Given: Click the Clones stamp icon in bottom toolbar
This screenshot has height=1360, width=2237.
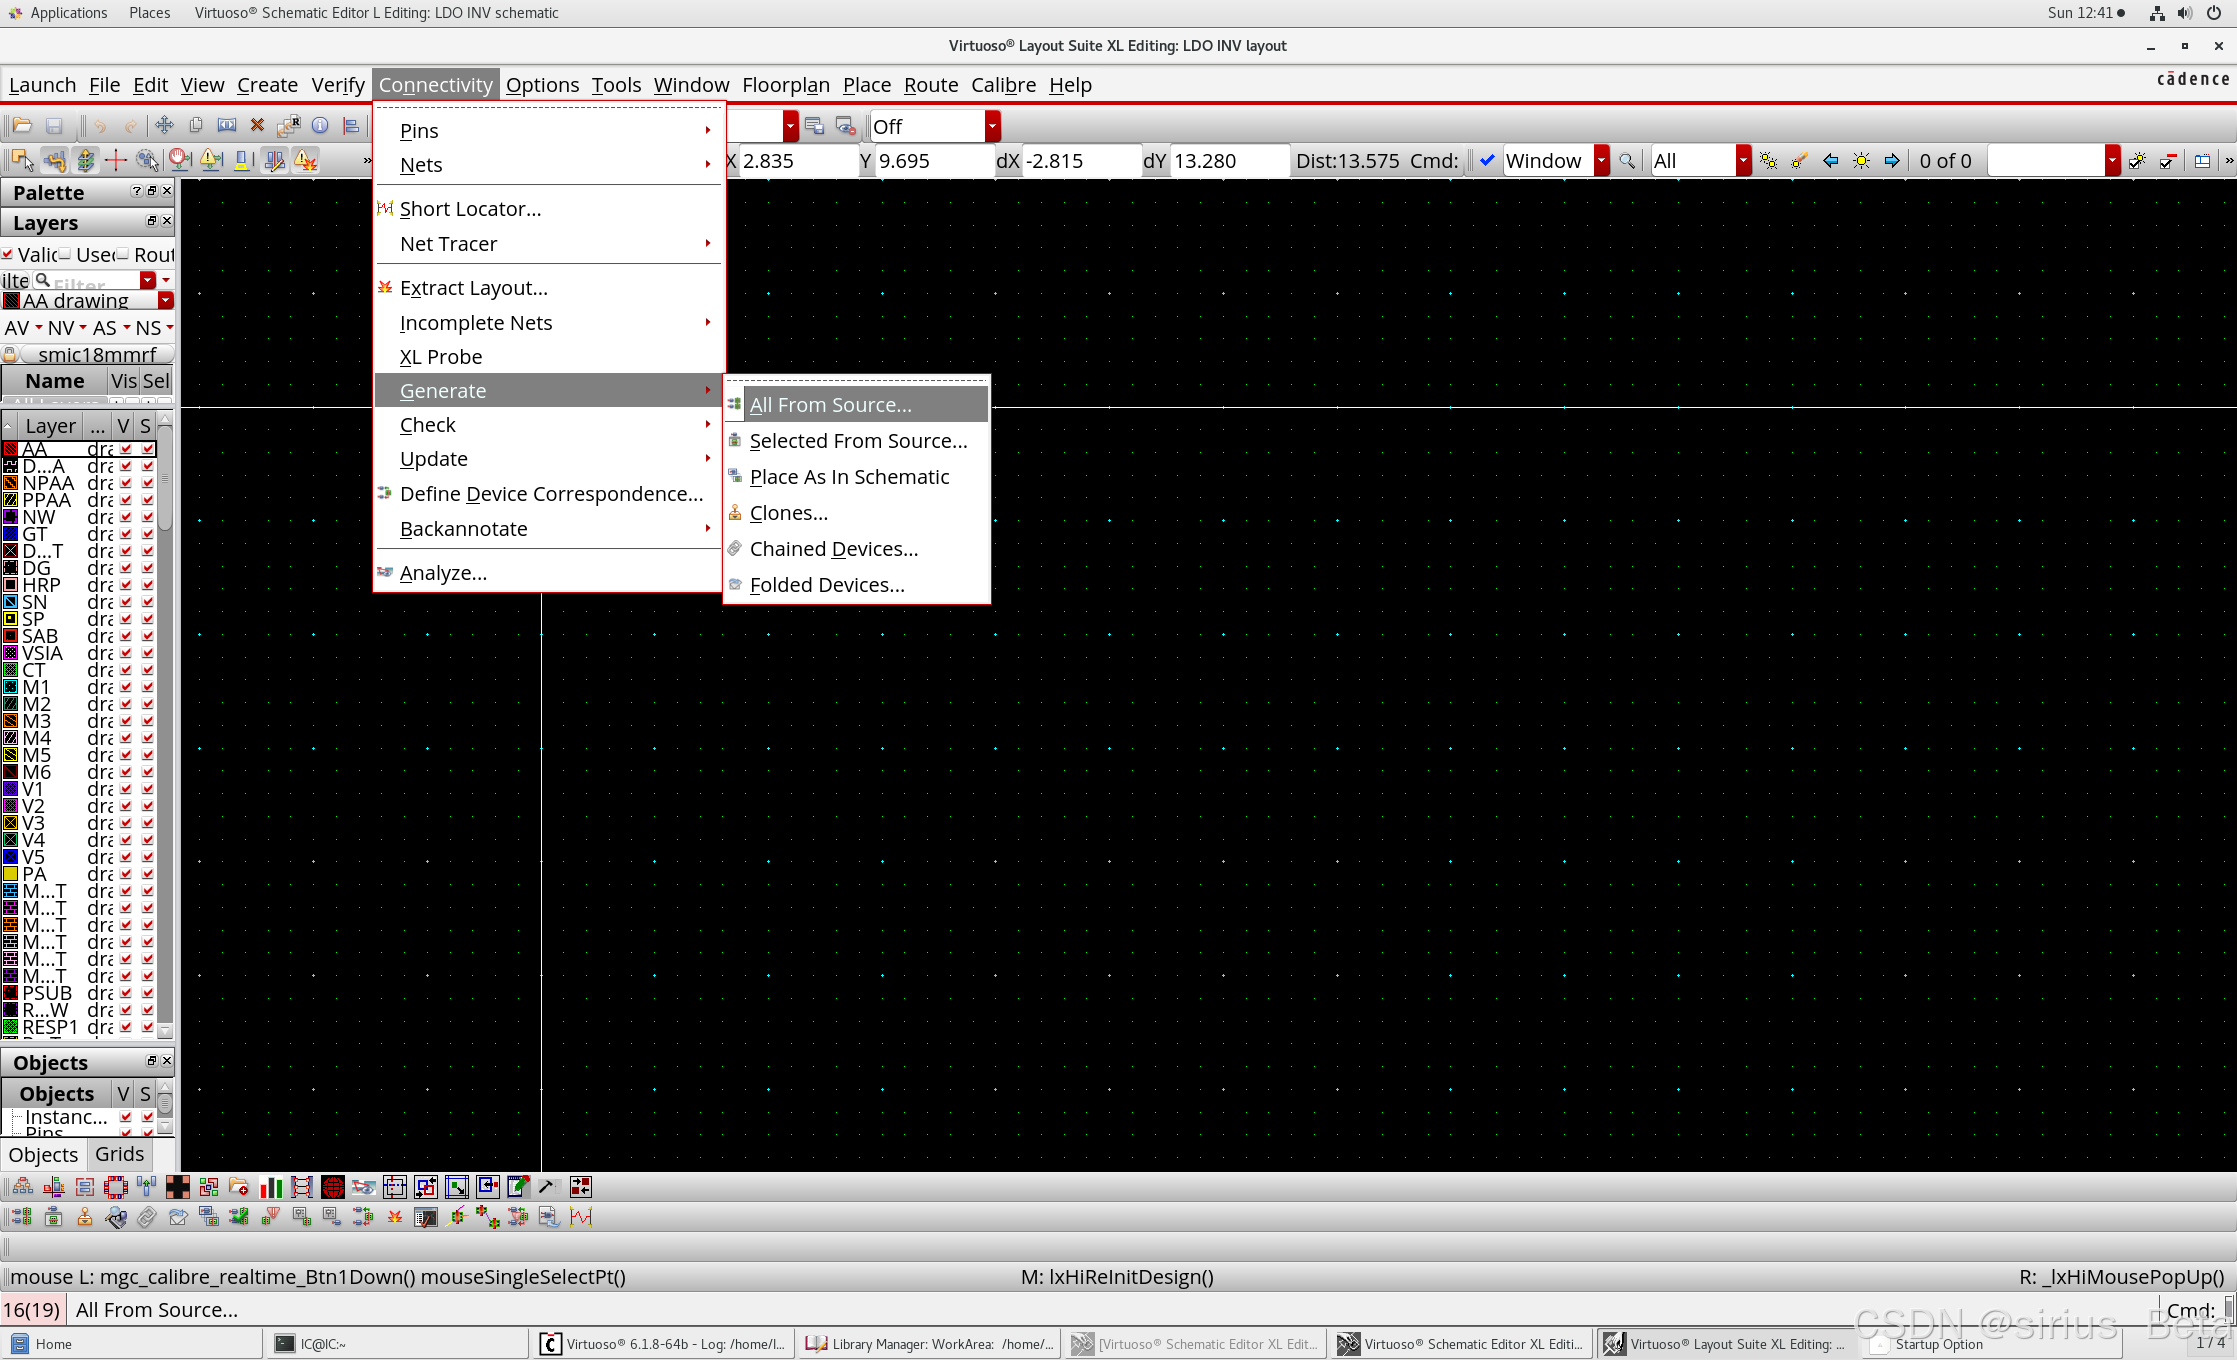Looking at the screenshot, I should click(85, 1217).
